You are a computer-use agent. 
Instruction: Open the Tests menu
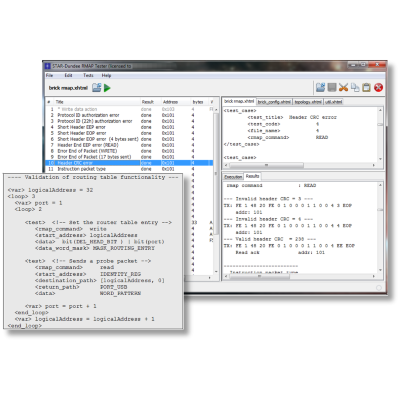tap(88, 75)
